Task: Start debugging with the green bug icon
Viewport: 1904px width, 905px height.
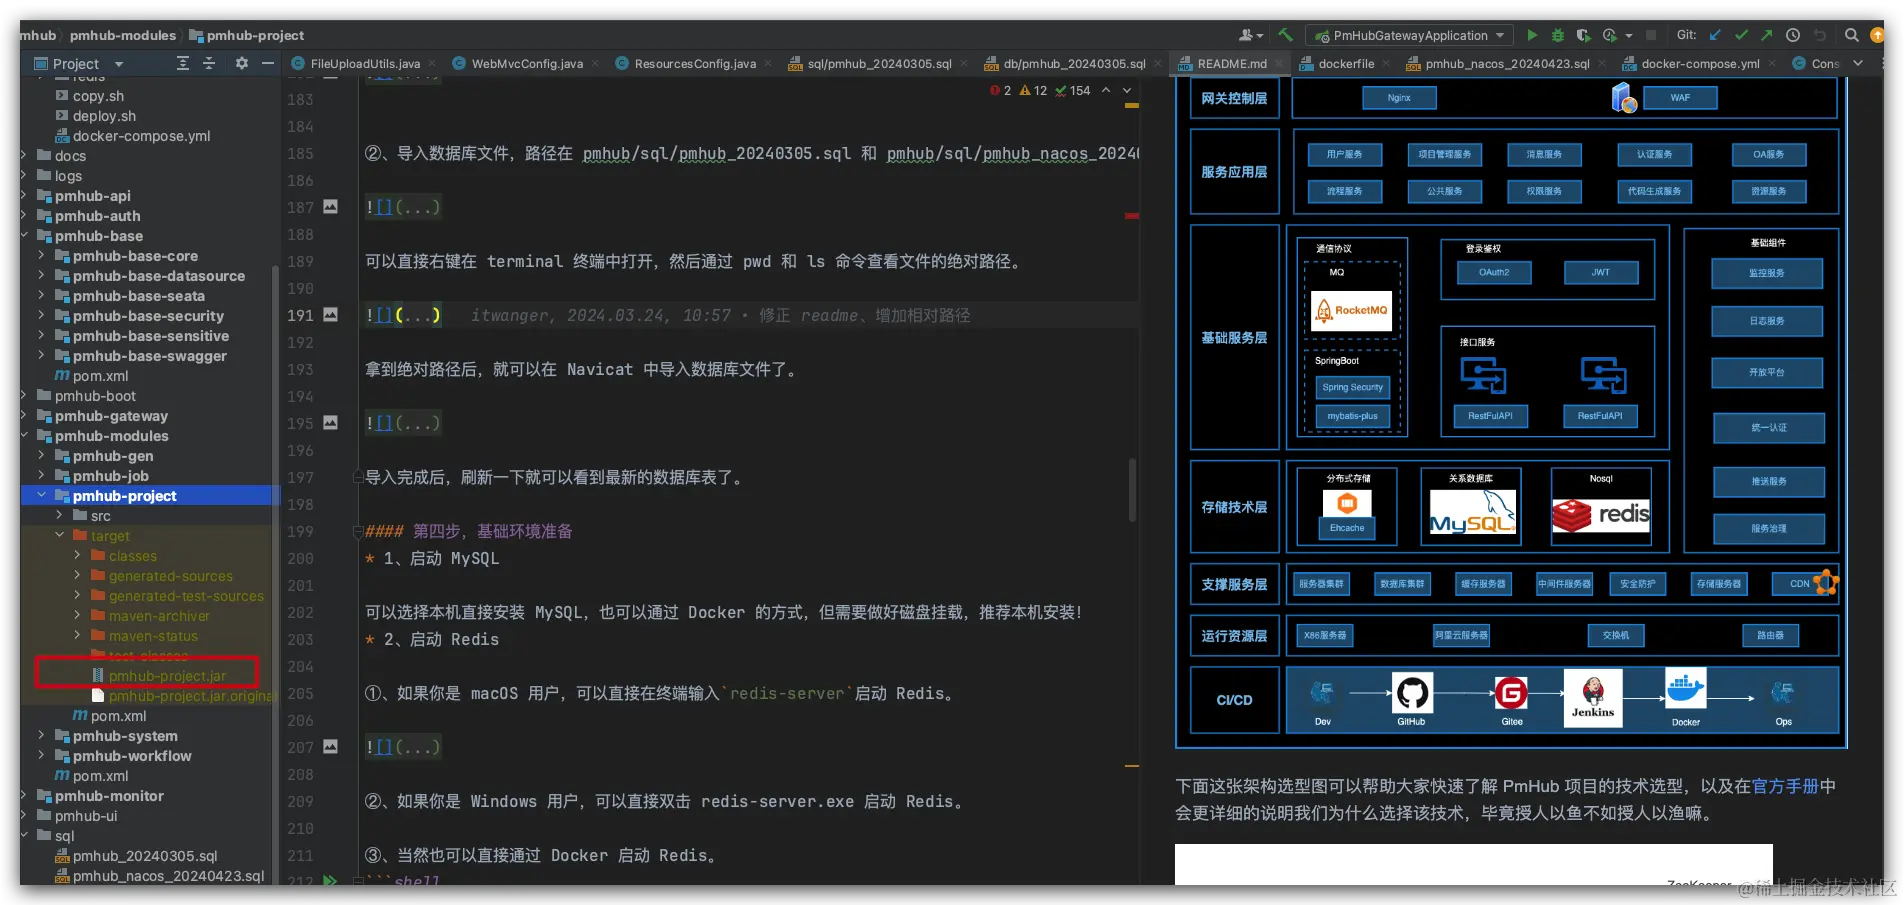Action: click(x=1557, y=35)
